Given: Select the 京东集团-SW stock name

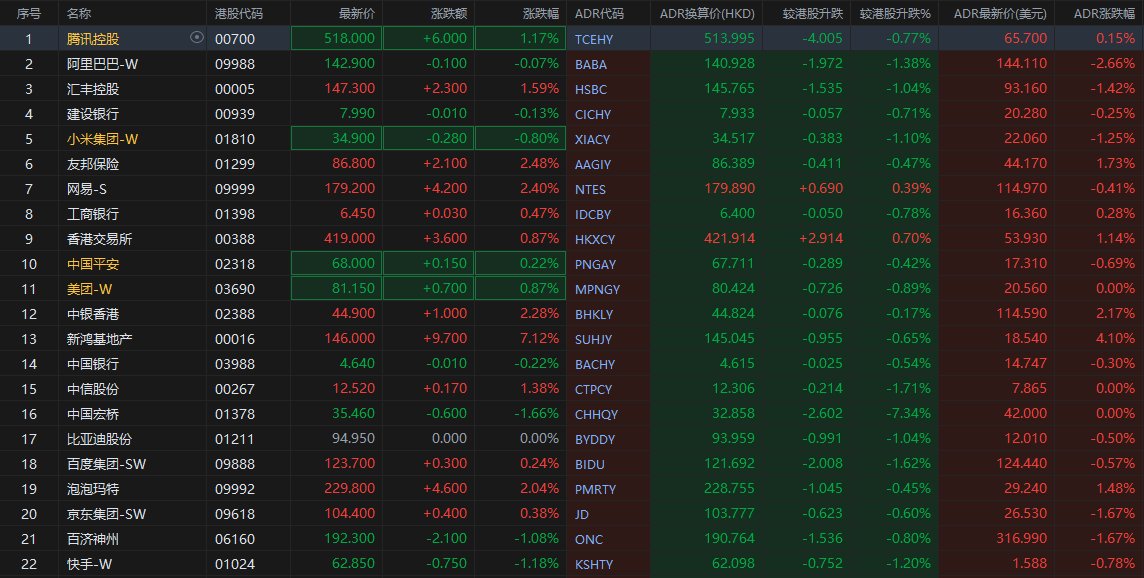Looking at the screenshot, I should (107, 514).
